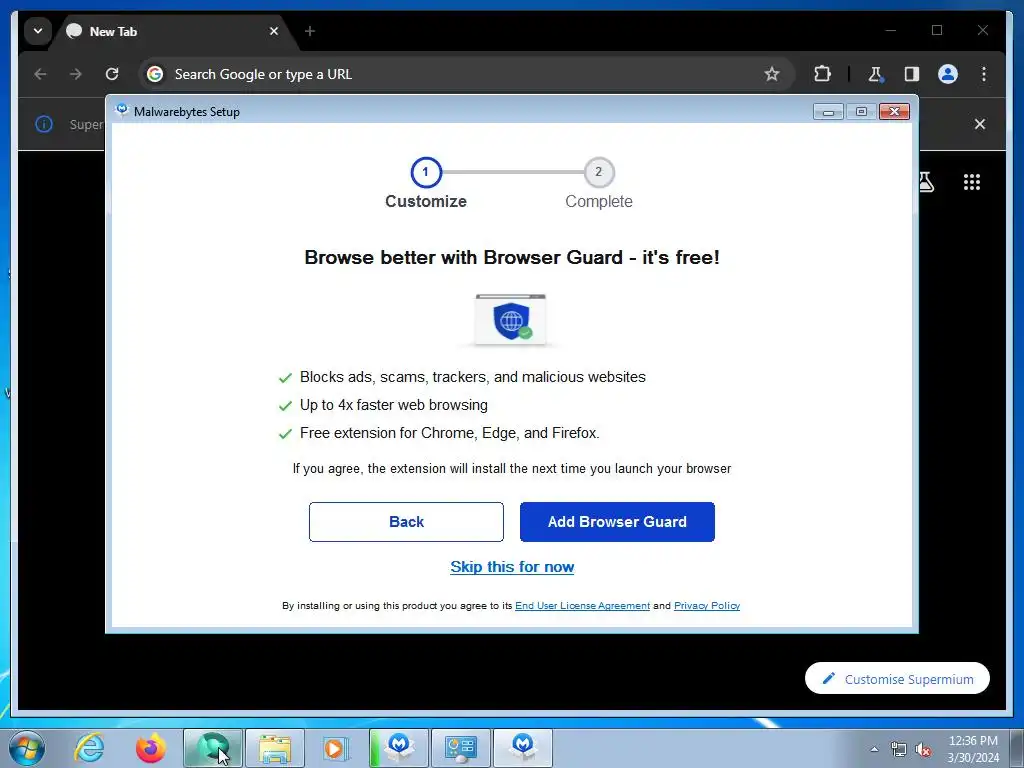Click Browser Guard shield illustration
This screenshot has height=768, width=1024.
coord(511,319)
